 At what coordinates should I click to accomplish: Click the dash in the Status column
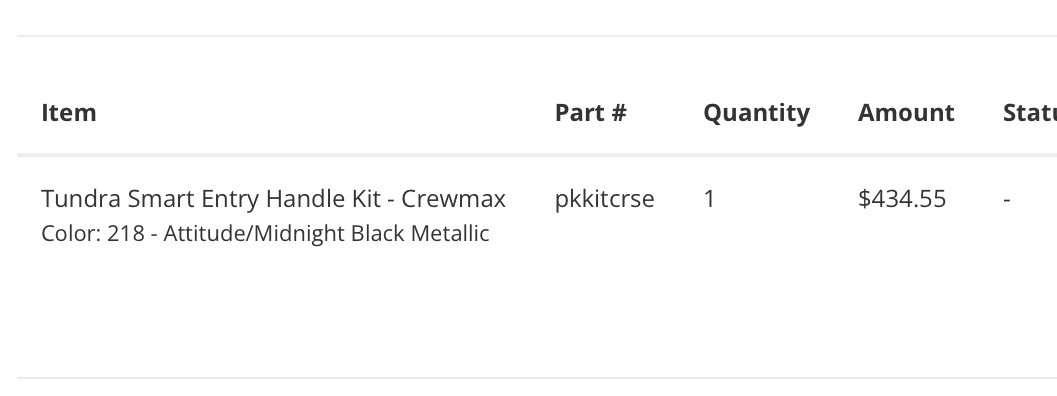point(1006,200)
